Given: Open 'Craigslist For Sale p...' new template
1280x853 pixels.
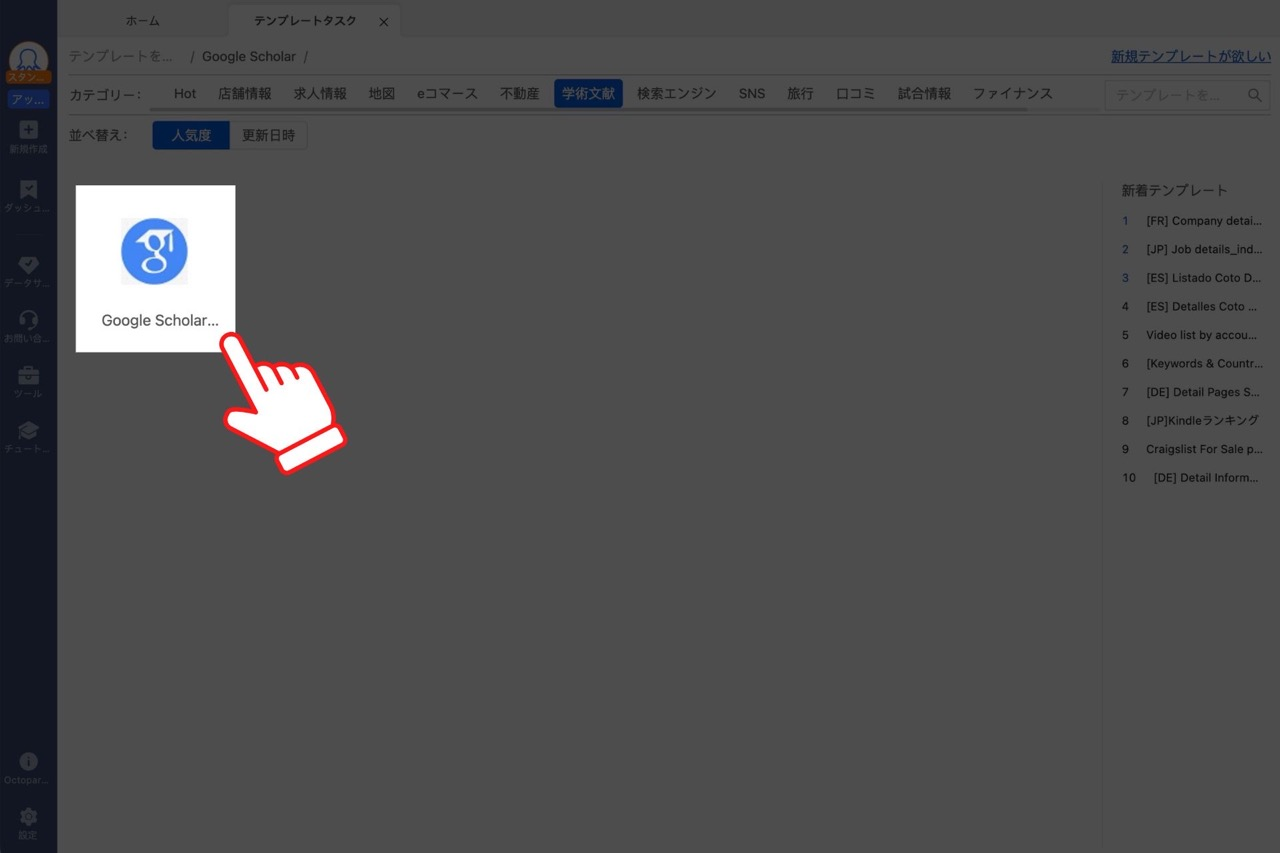Looking at the screenshot, I should [x=1204, y=449].
